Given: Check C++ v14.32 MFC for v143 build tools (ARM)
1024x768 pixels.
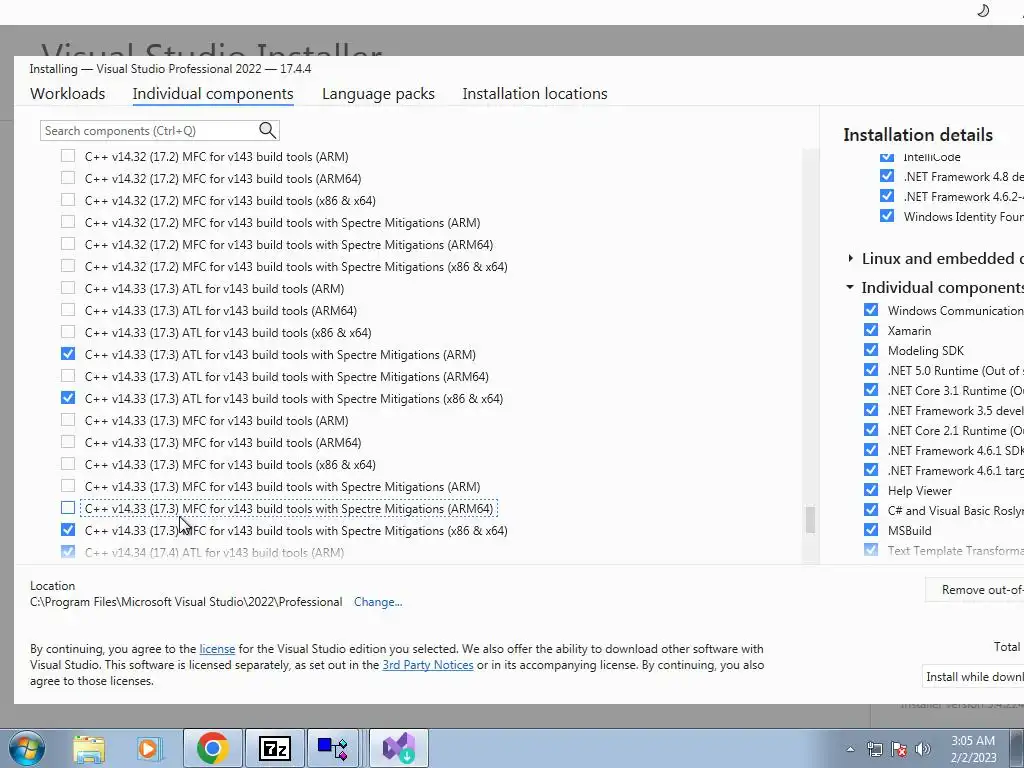Looking at the screenshot, I should [x=68, y=156].
